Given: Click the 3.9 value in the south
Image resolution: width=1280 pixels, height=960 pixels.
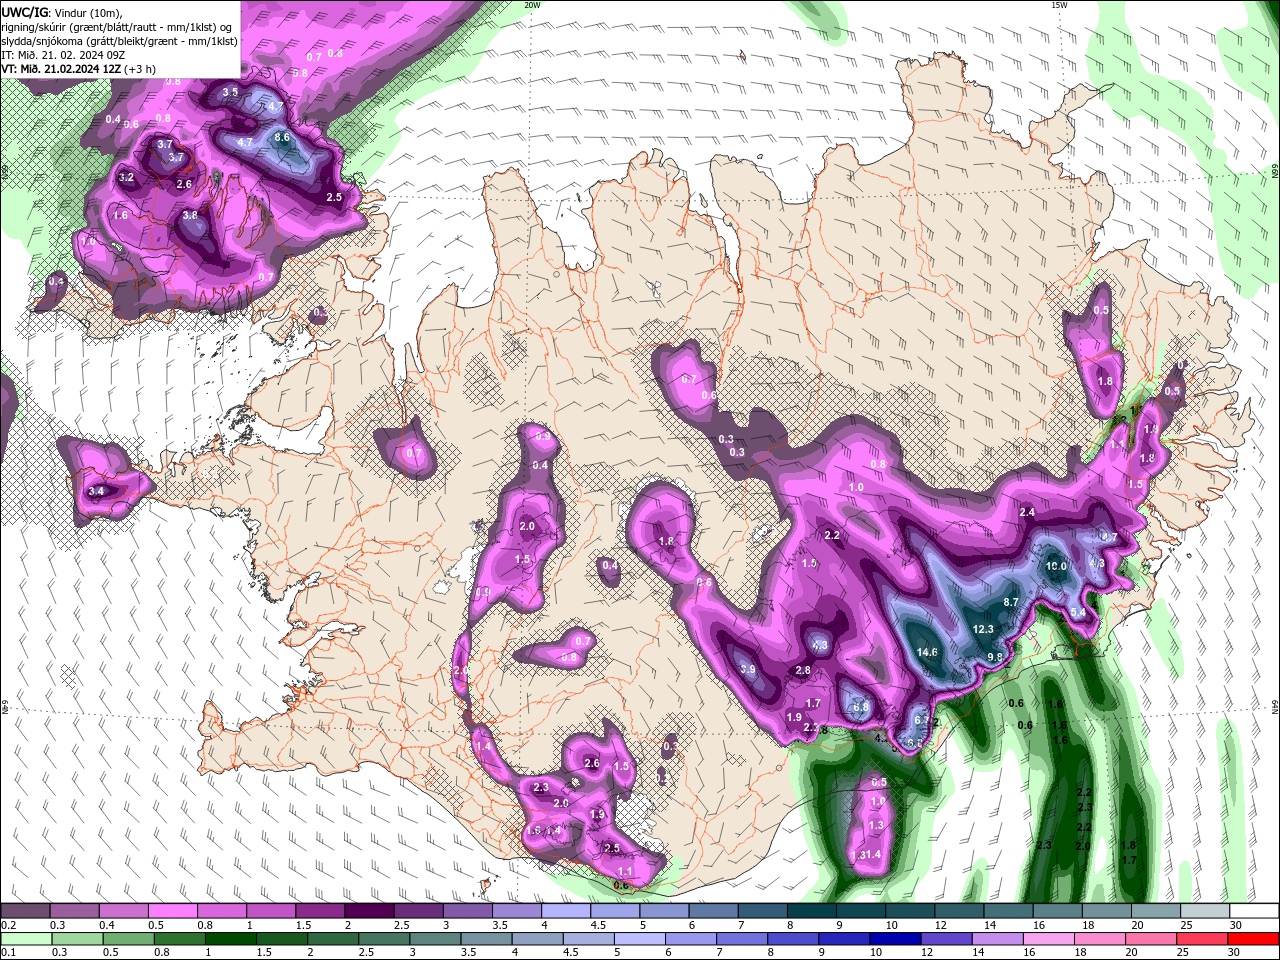Looking at the screenshot, I should [x=747, y=669].
